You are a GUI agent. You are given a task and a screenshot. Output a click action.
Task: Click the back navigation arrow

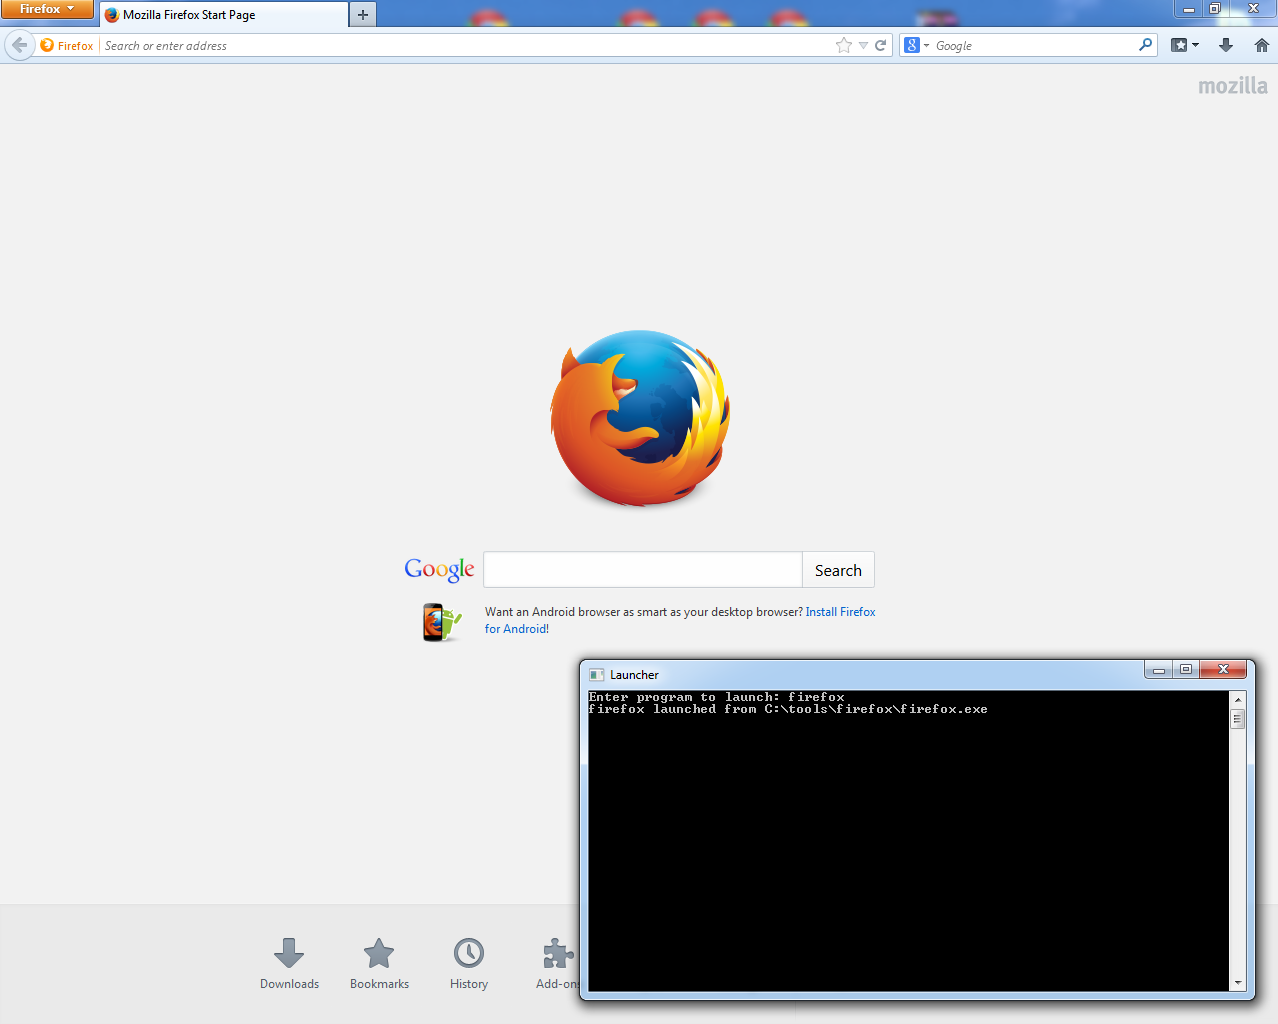point(18,44)
